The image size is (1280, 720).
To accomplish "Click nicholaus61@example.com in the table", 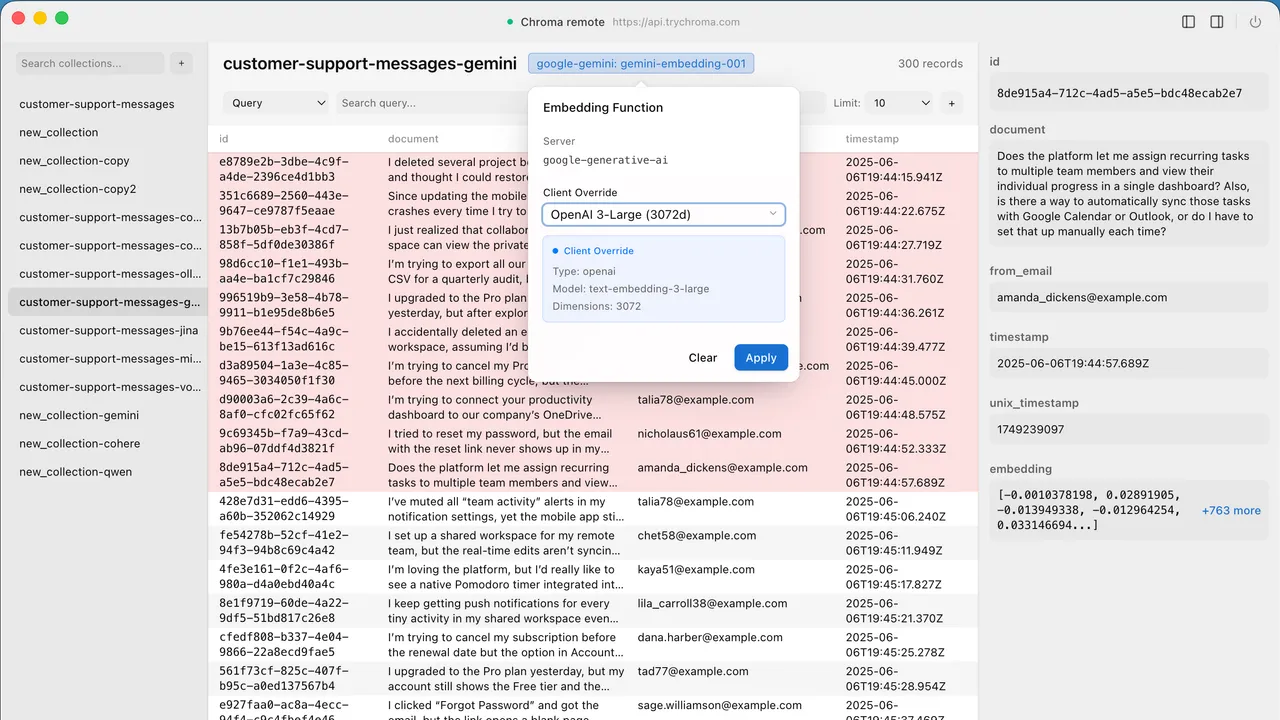I will click(710, 434).
